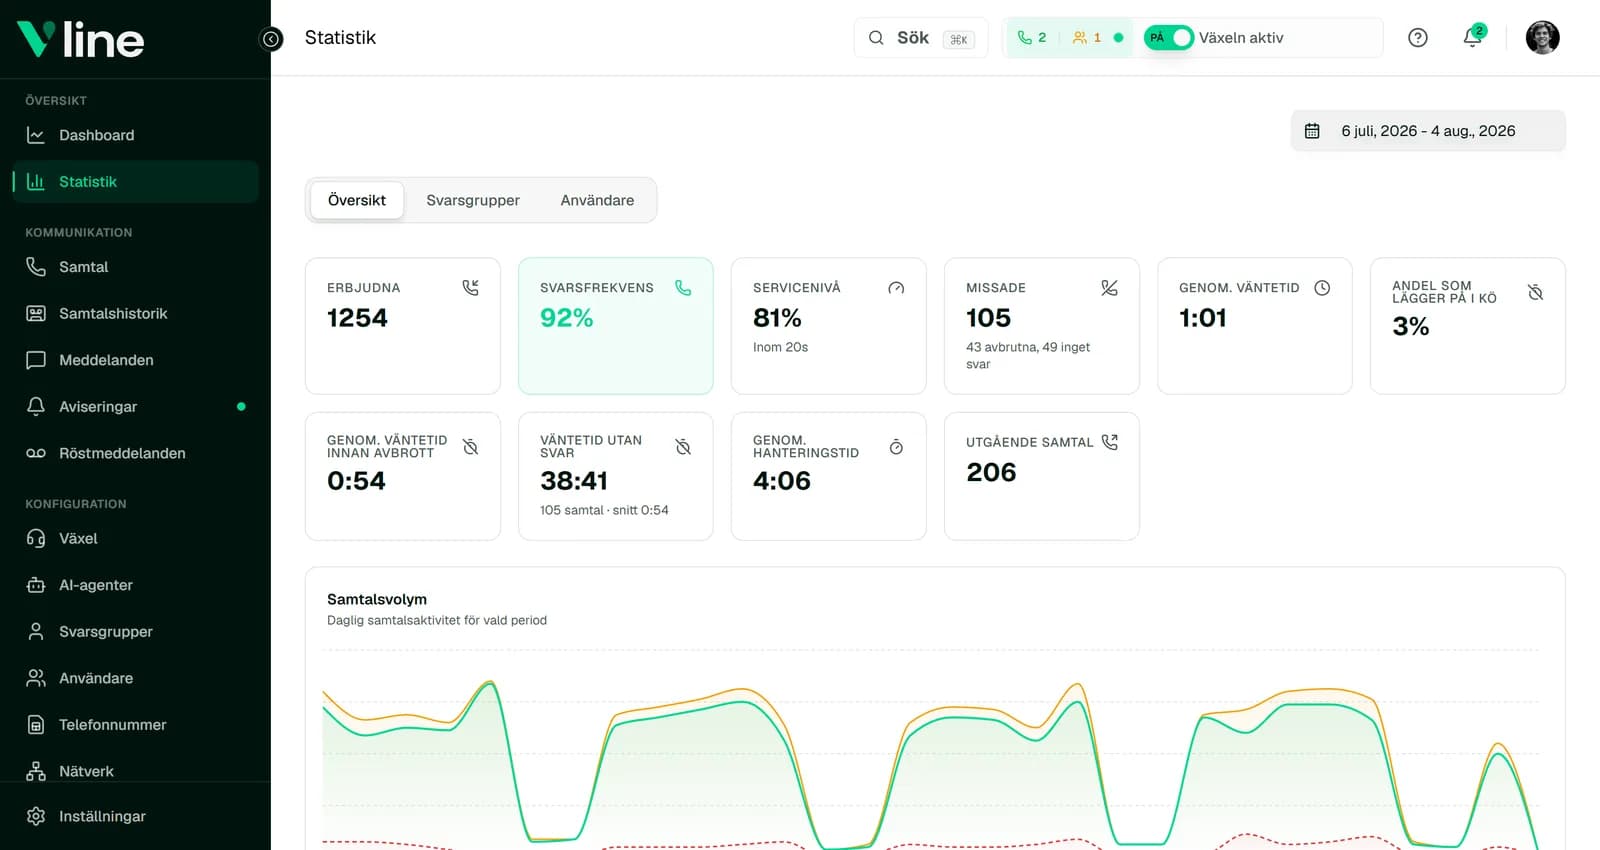Open Samtal in the sidebar
1600x850 pixels.
135,267
